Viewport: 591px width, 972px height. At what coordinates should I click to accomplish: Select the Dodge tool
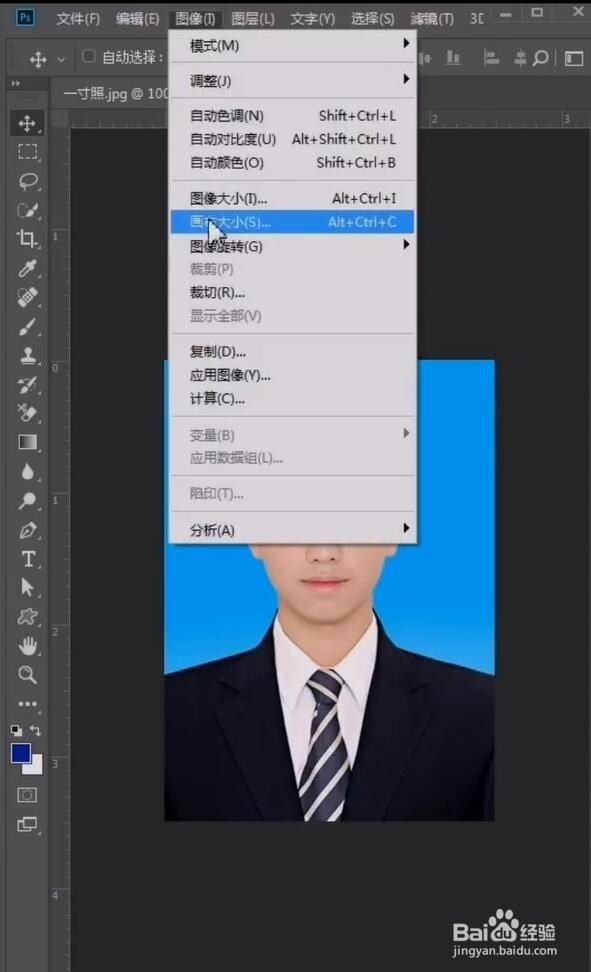click(x=27, y=500)
